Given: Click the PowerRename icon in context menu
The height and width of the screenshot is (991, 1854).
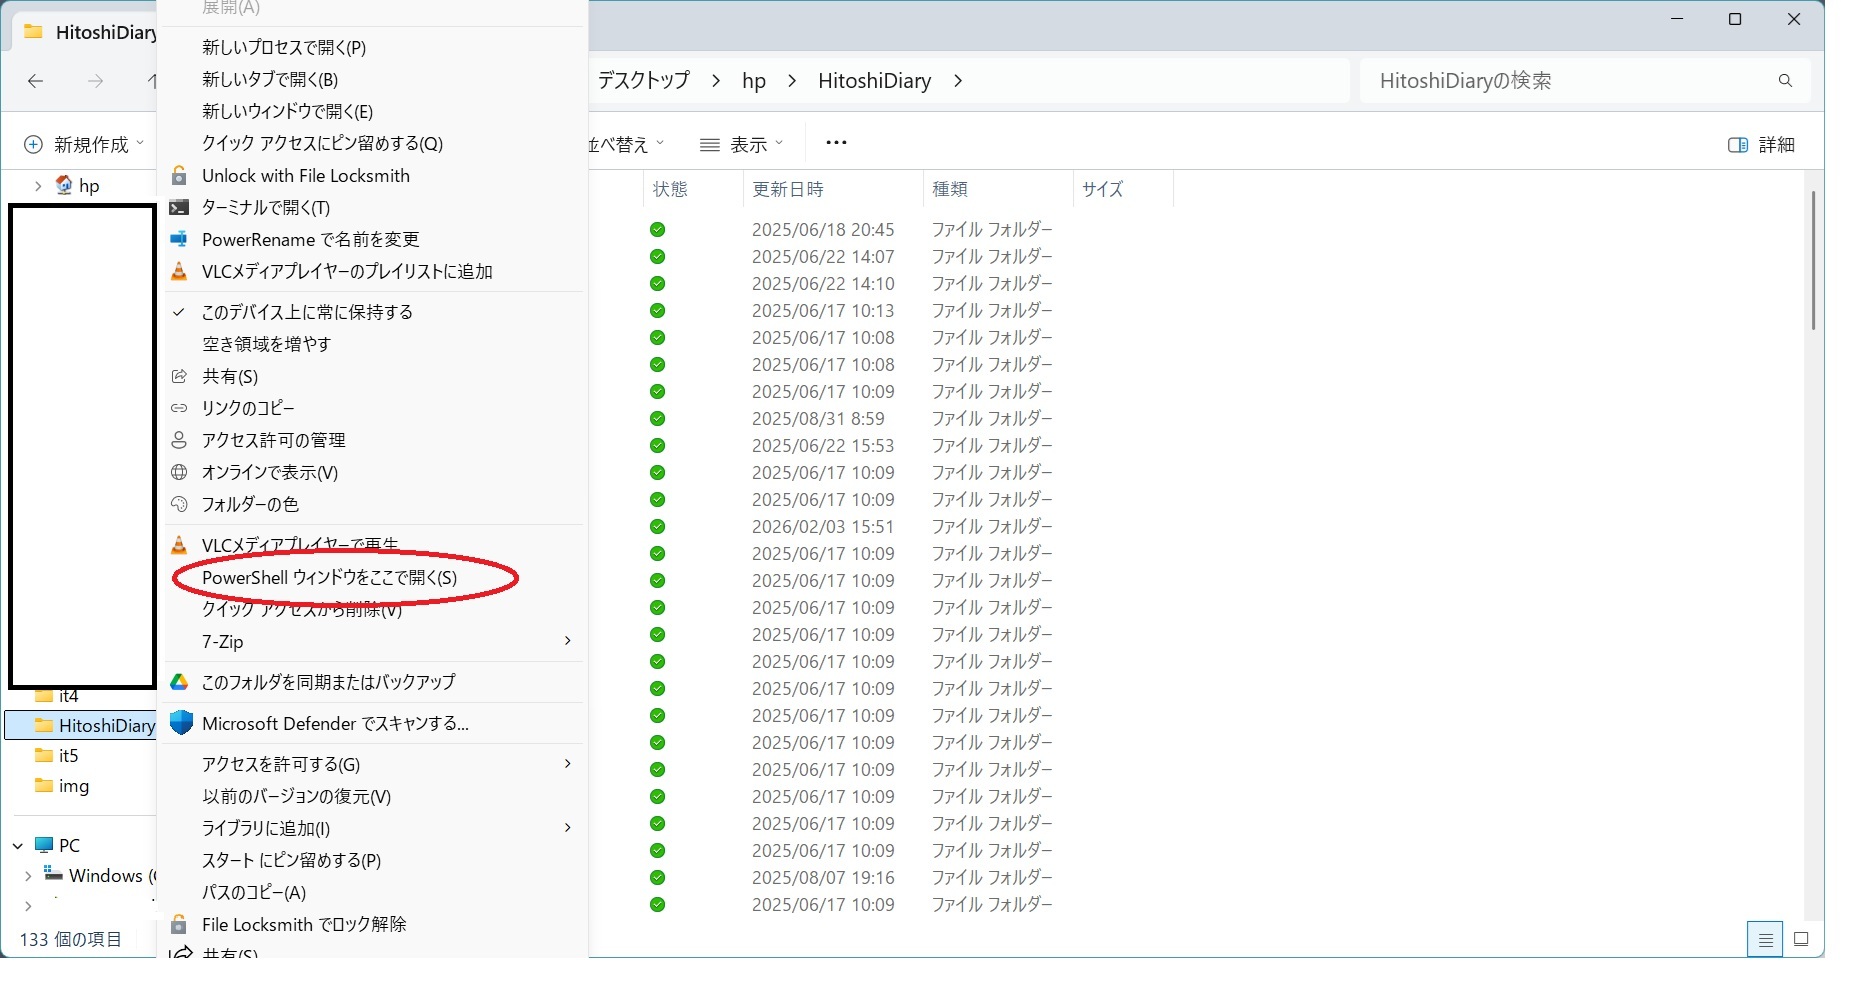Looking at the screenshot, I should (179, 240).
